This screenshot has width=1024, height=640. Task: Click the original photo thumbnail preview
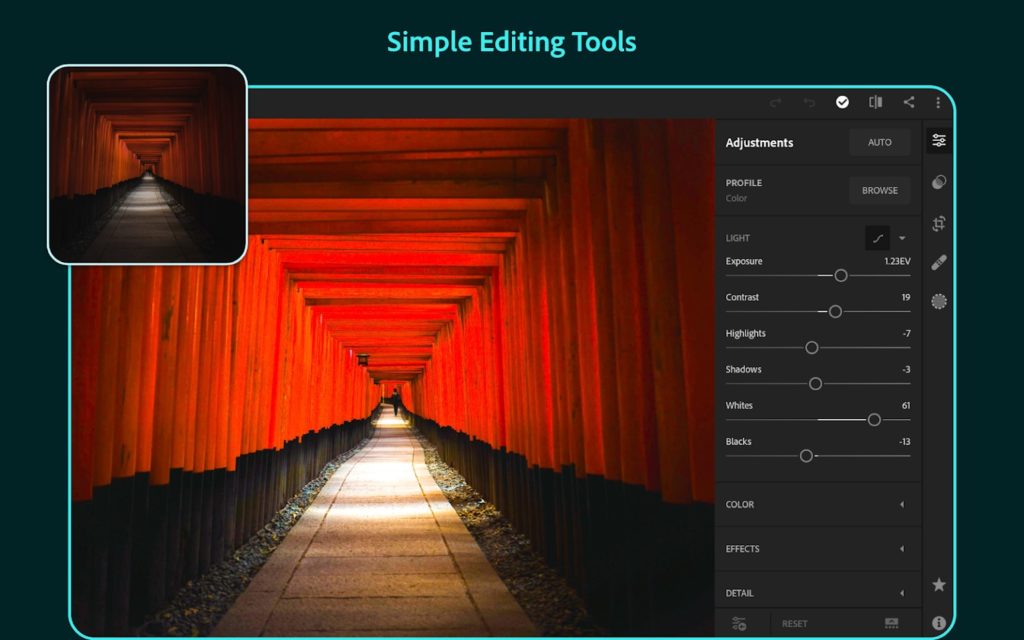[x=147, y=164]
